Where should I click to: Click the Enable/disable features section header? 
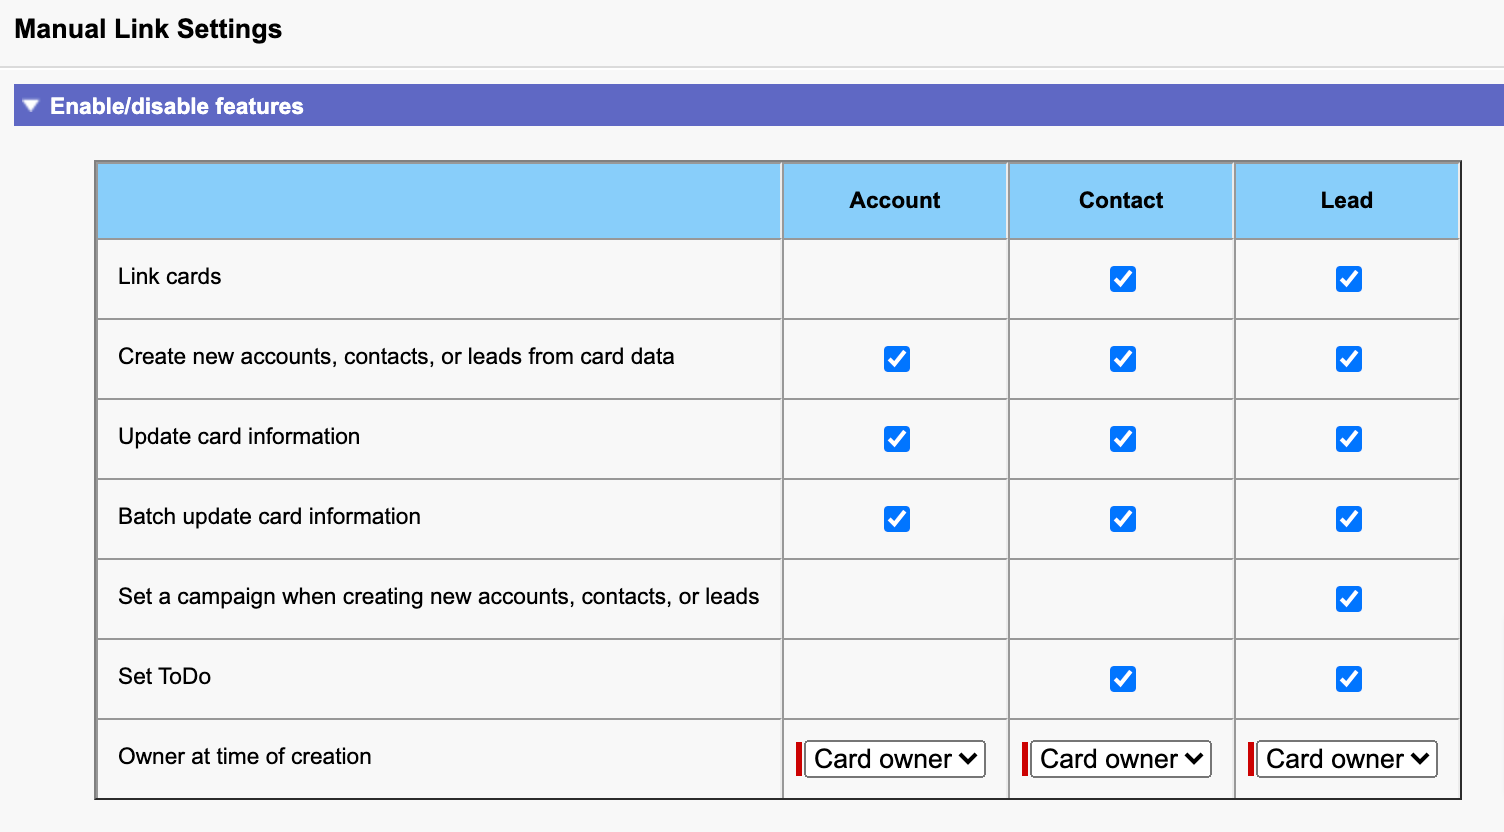pos(177,106)
